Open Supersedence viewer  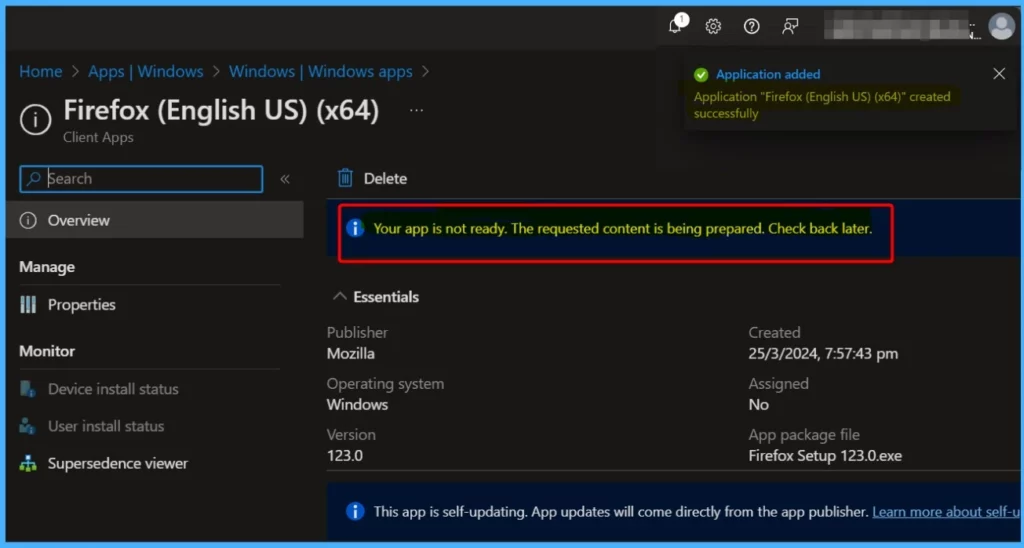point(118,464)
